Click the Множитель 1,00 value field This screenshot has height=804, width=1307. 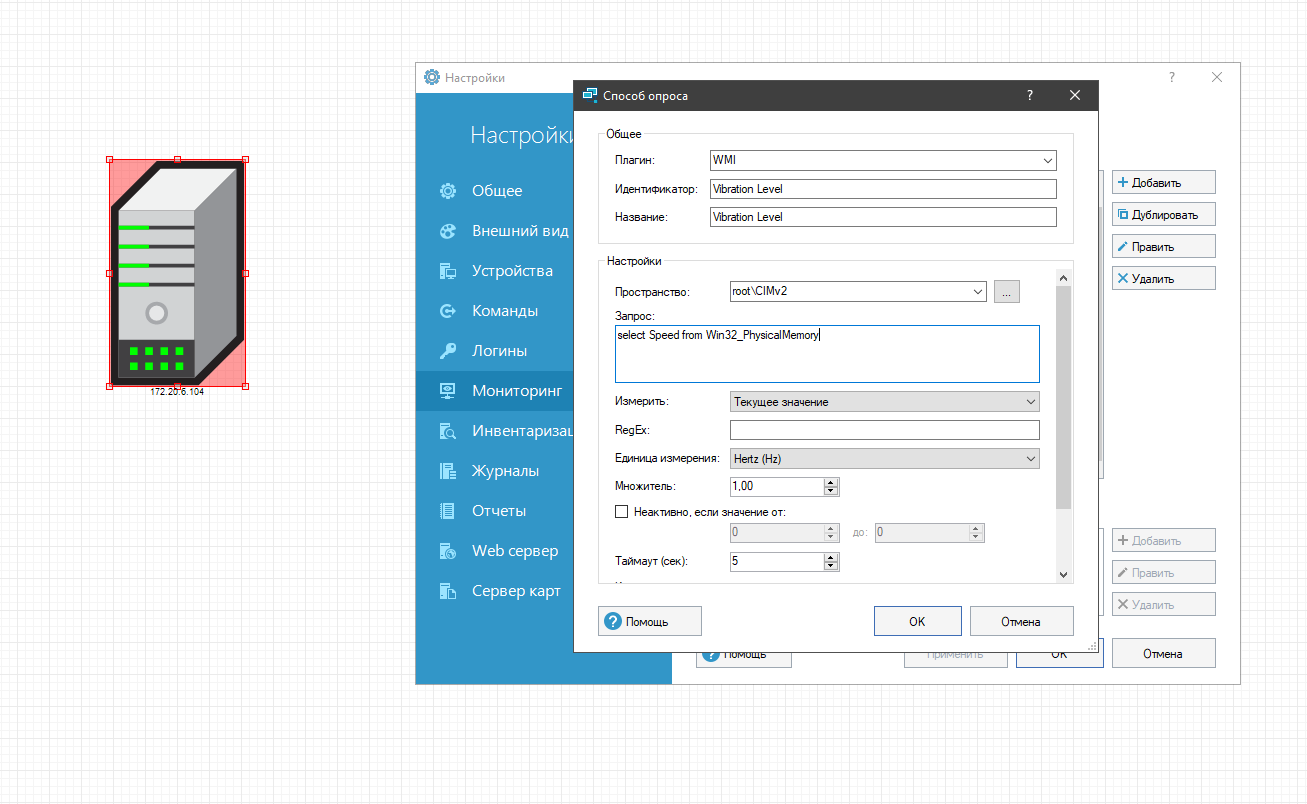pyautogui.click(x=777, y=486)
